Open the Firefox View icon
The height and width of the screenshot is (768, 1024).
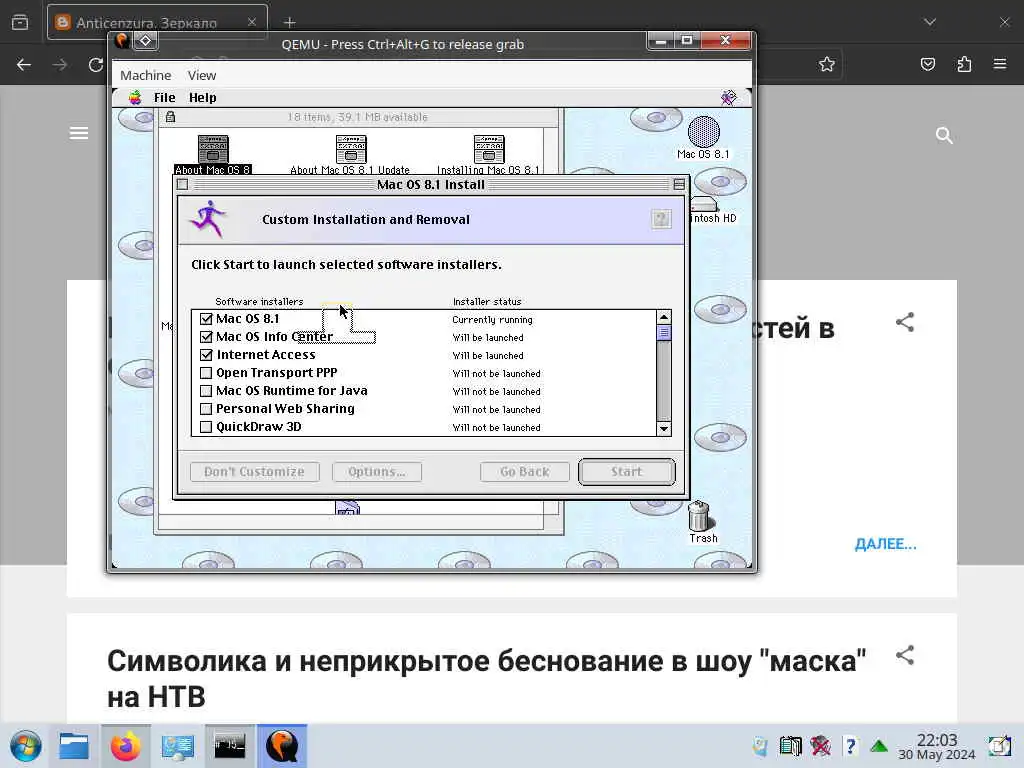point(20,22)
